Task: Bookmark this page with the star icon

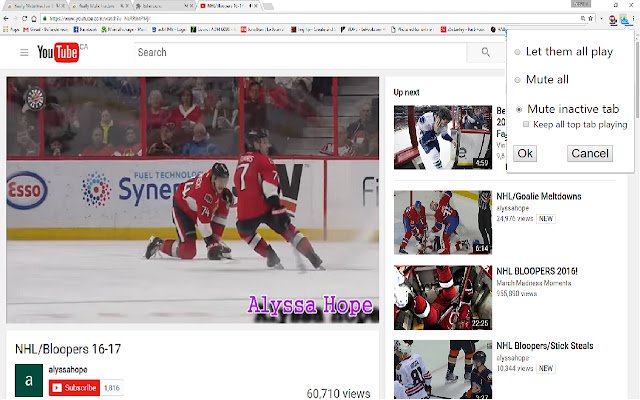Action: pyautogui.click(x=590, y=18)
